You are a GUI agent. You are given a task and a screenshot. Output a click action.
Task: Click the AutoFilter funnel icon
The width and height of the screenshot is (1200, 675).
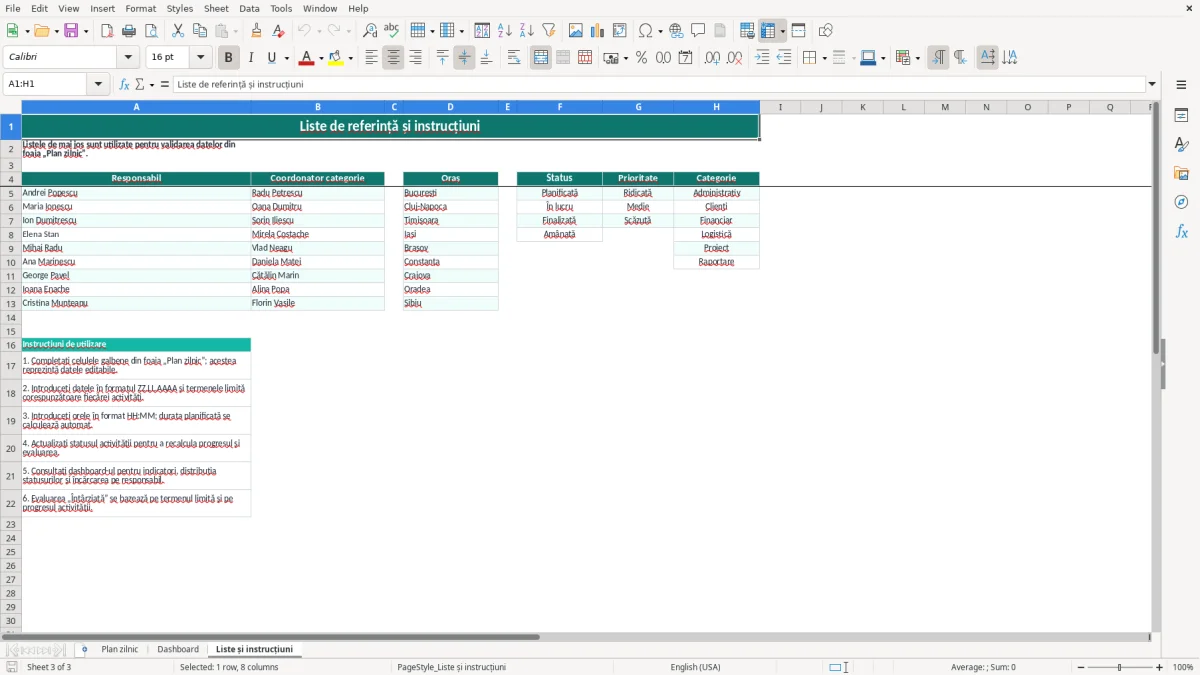(x=548, y=31)
